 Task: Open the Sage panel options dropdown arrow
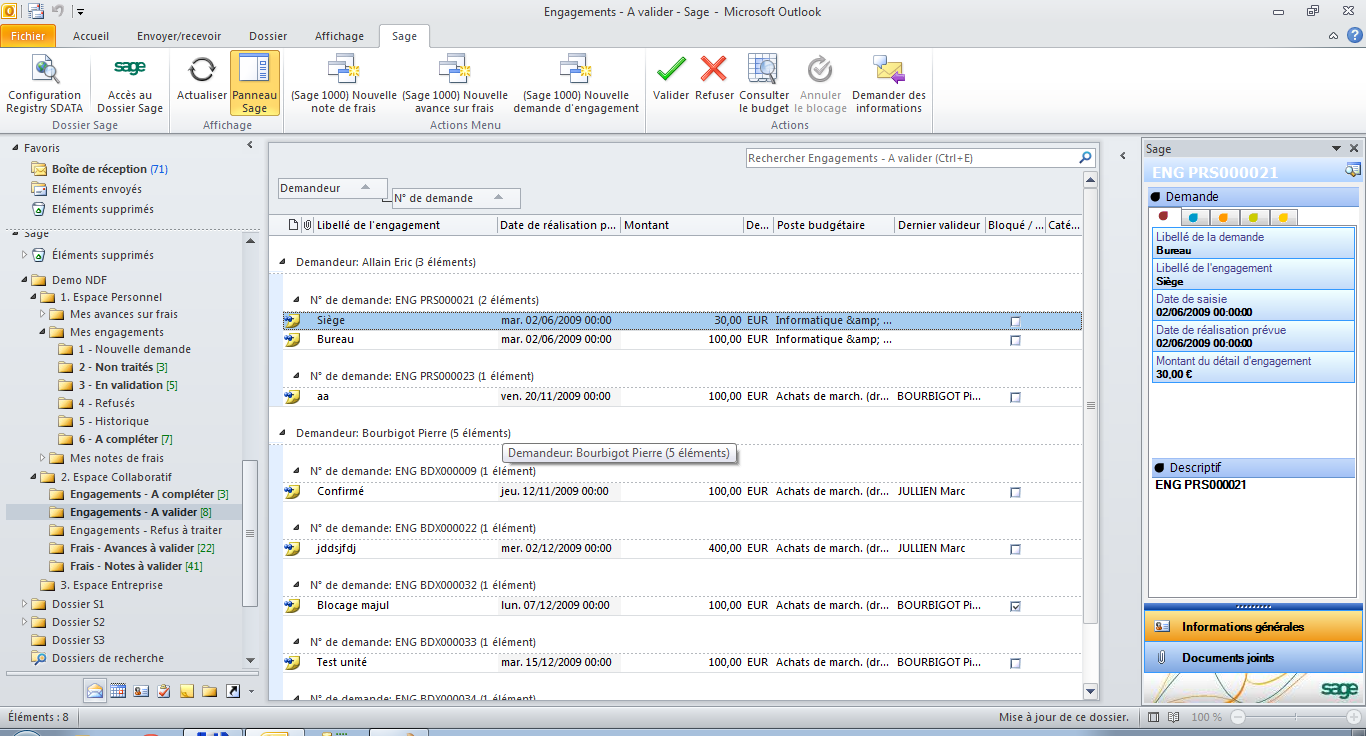pos(1337,148)
